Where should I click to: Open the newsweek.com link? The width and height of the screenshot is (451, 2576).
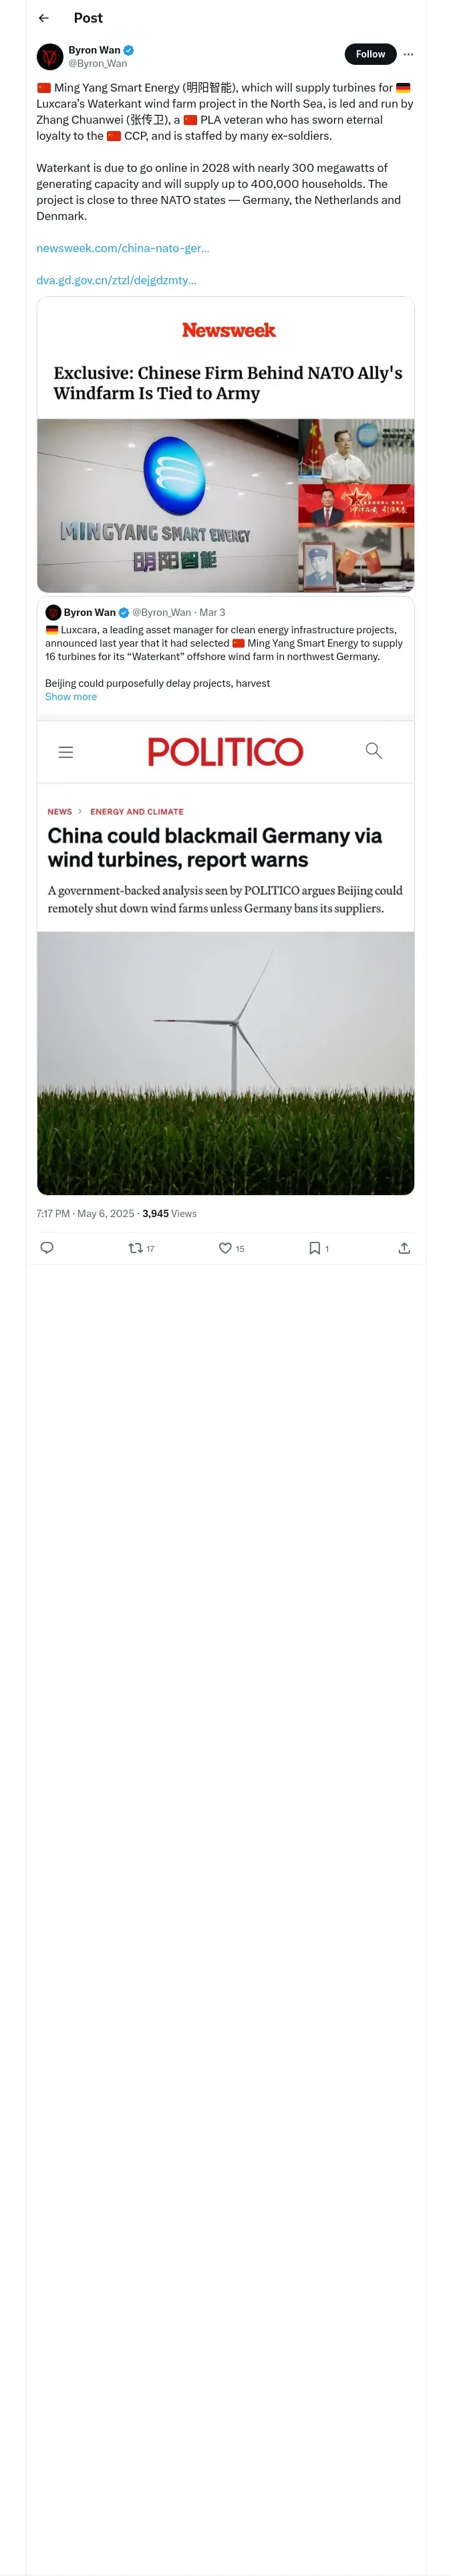(x=123, y=248)
